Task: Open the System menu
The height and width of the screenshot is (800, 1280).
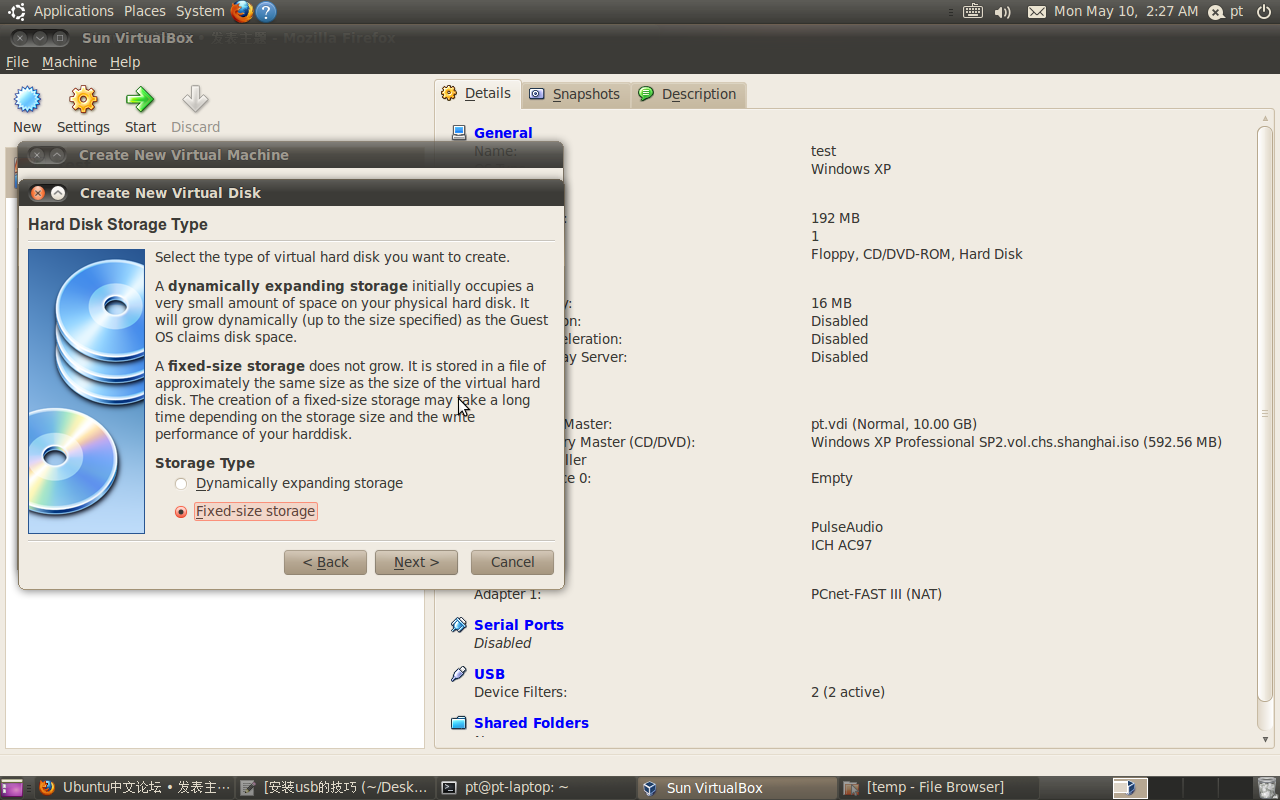Action: pos(200,11)
